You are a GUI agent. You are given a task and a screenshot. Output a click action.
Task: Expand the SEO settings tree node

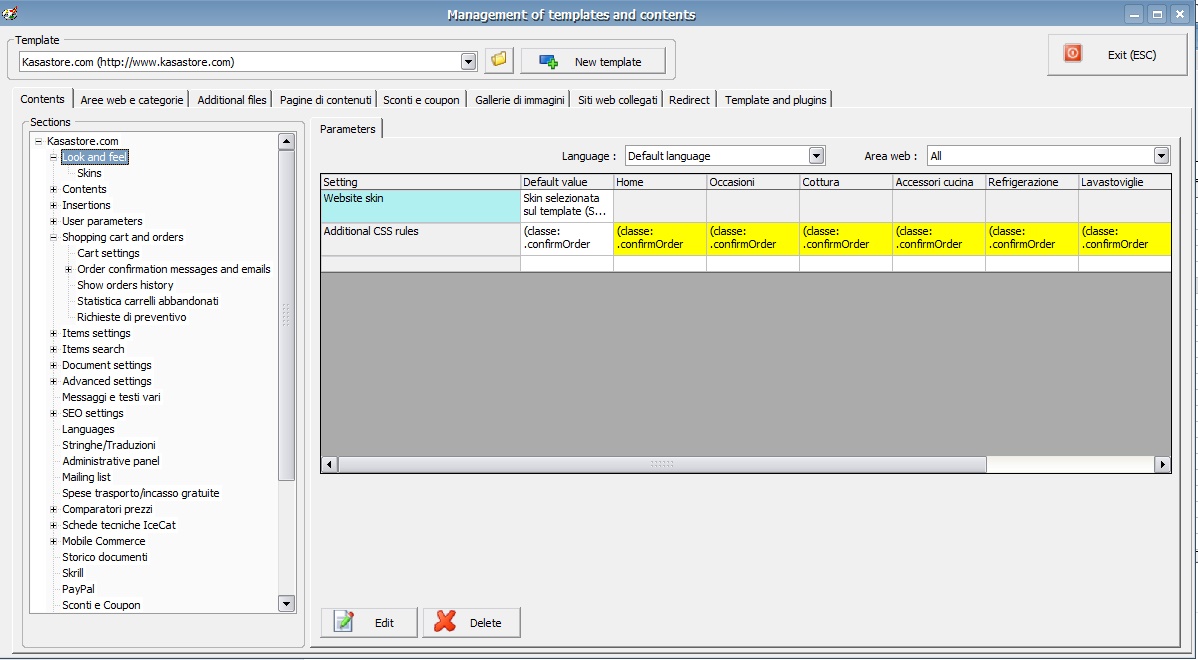[x=54, y=413]
